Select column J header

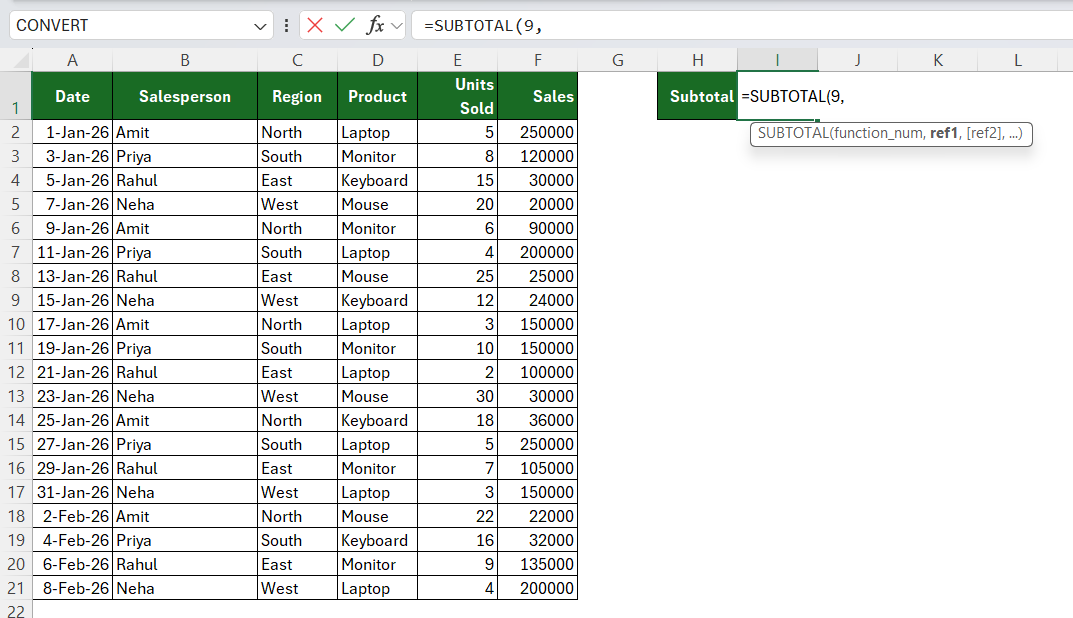point(857,60)
